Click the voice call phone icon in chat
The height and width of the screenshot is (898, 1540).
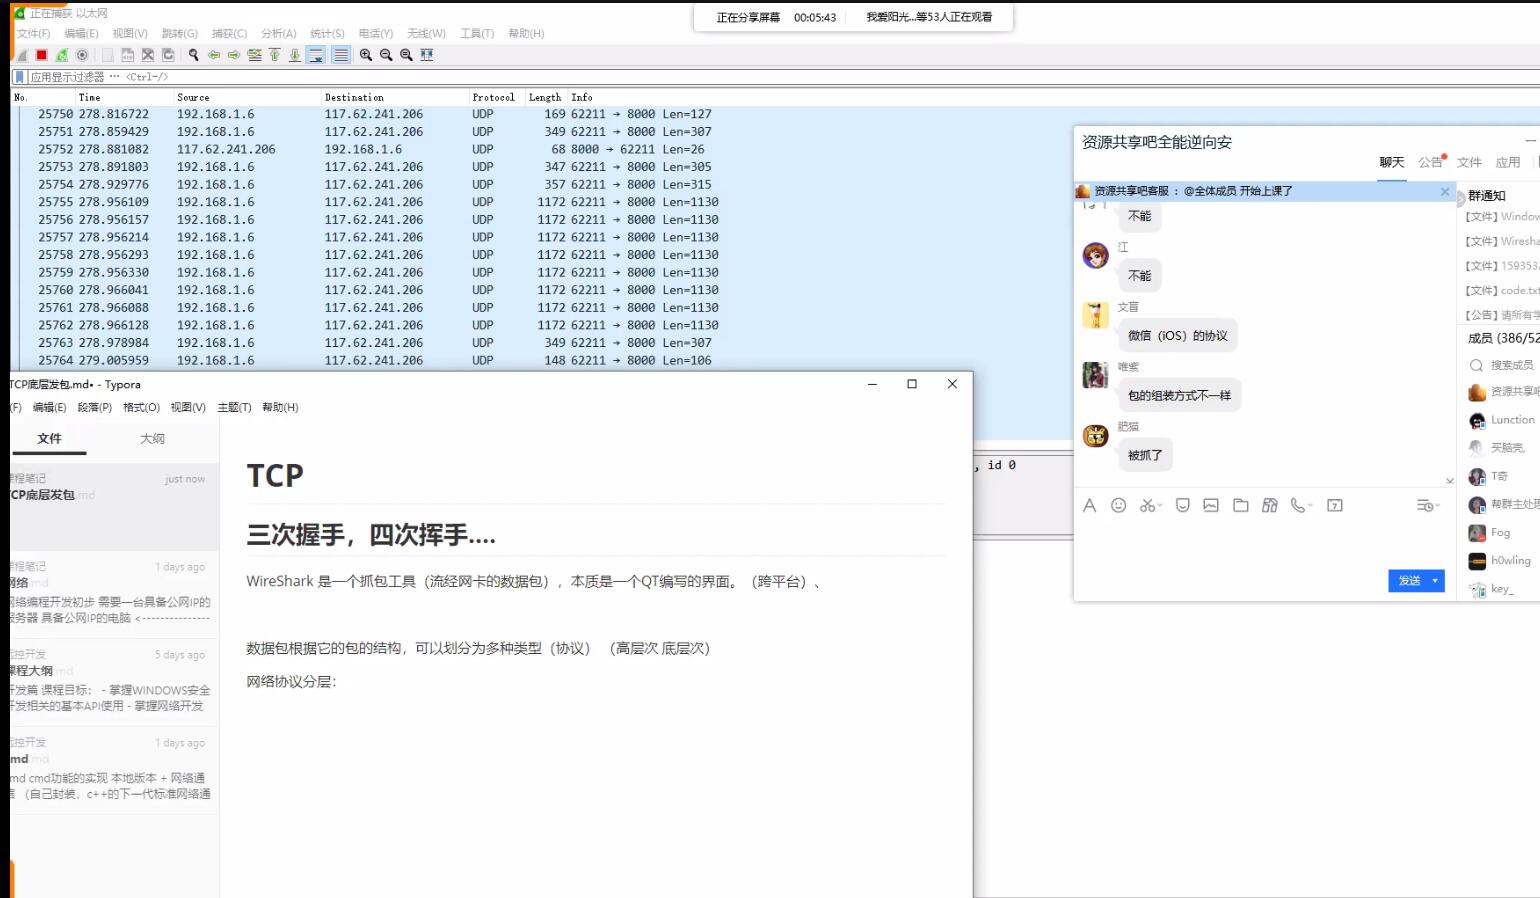click(x=1297, y=505)
